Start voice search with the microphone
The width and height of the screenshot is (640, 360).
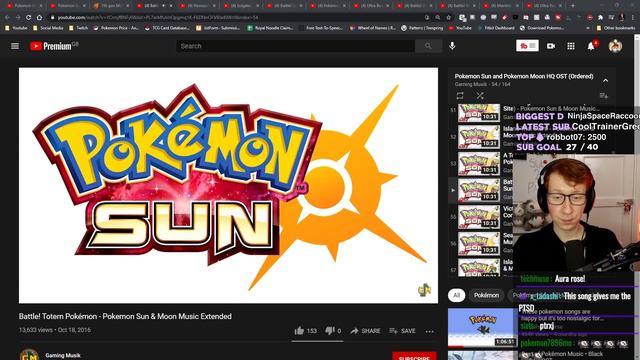pyautogui.click(x=452, y=46)
